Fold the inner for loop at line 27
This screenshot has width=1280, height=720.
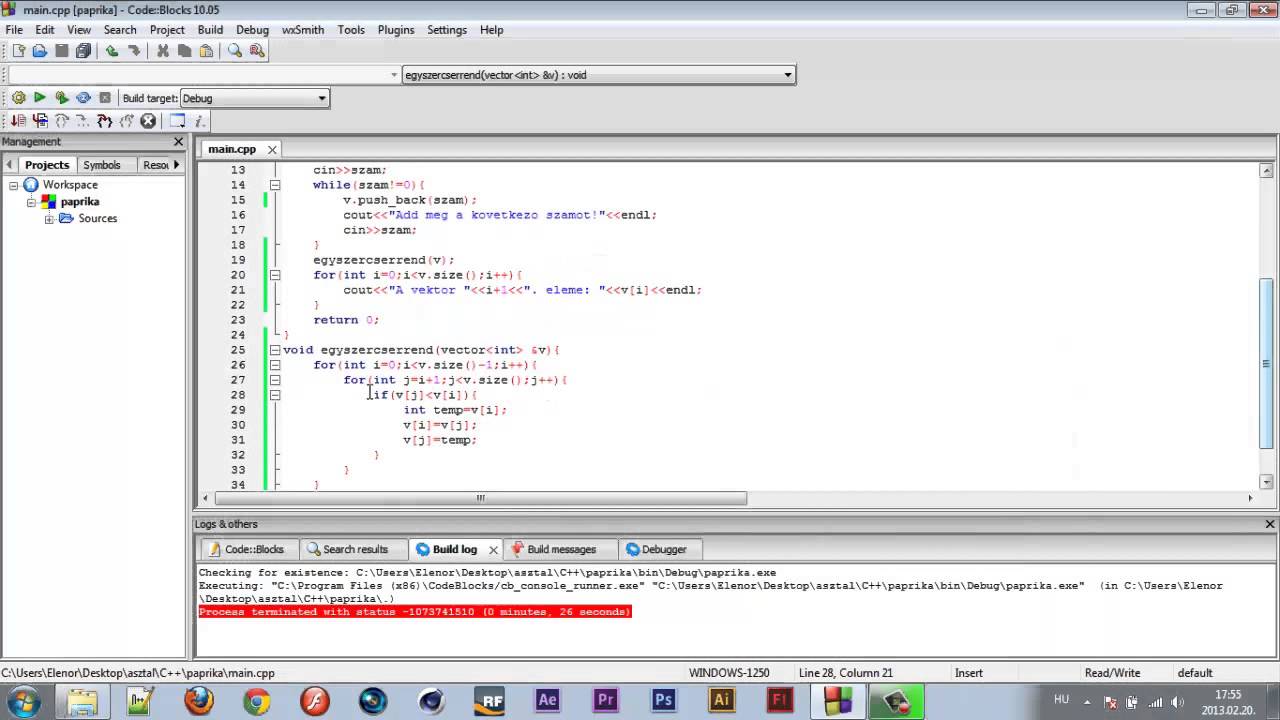[x=275, y=380]
